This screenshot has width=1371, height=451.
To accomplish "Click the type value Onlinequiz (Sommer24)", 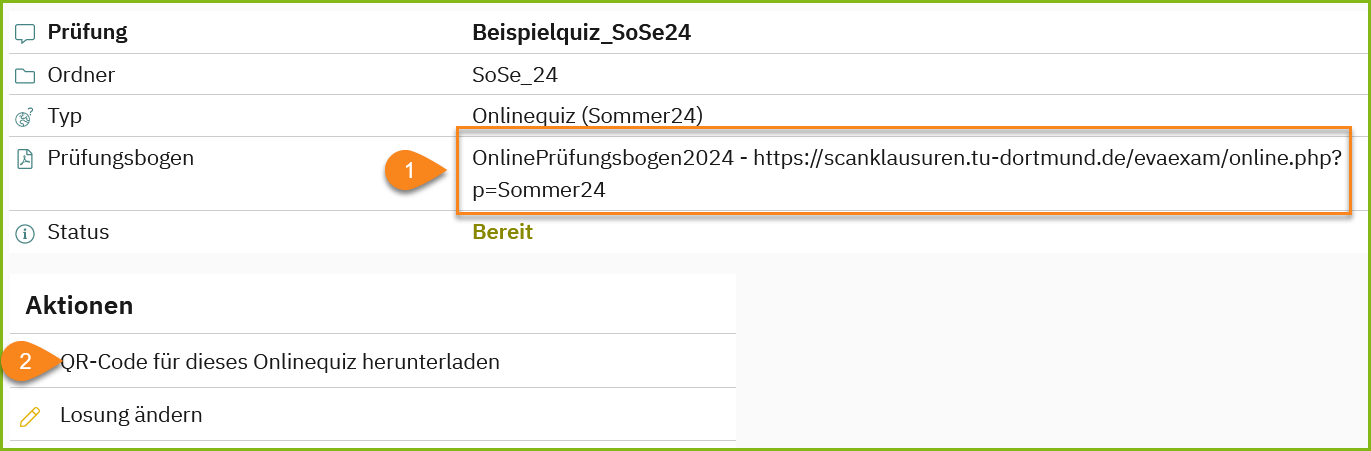I will 587,116.
